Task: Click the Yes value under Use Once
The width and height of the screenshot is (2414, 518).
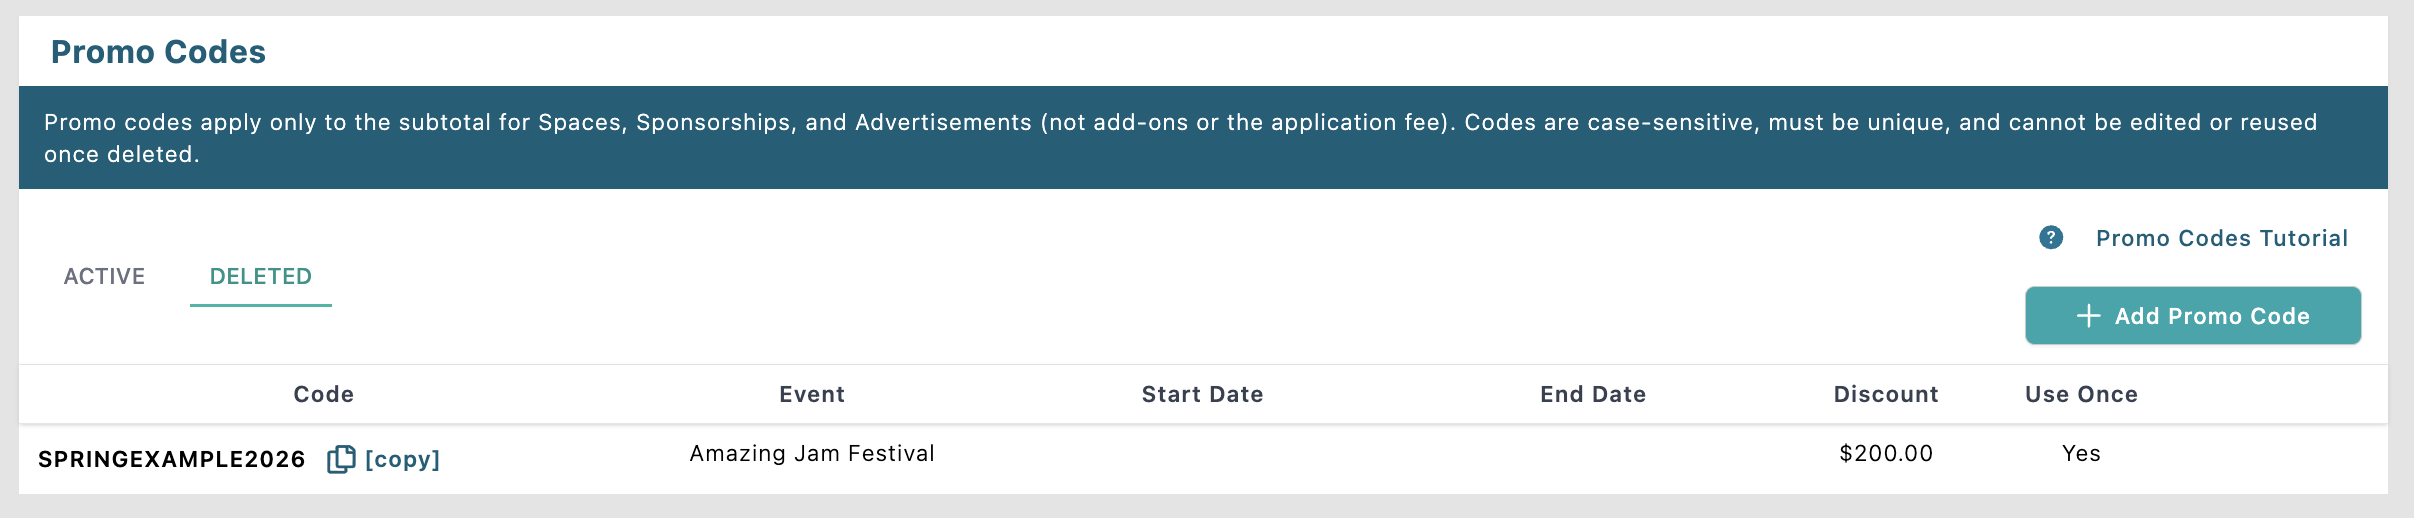Action: (x=2081, y=453)
